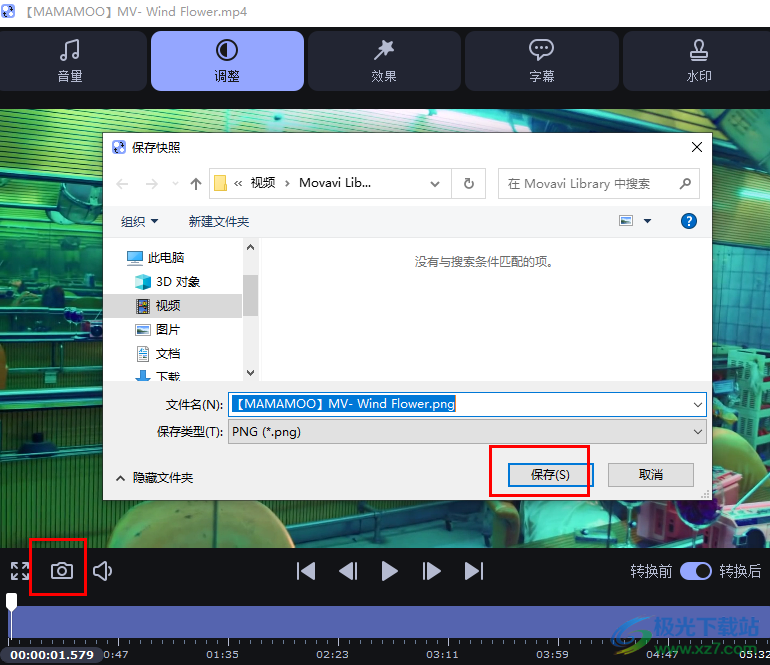Open the save type PNG dropdown
The image size is (770, 665).
pyautogui.click(x=467, y=432)
